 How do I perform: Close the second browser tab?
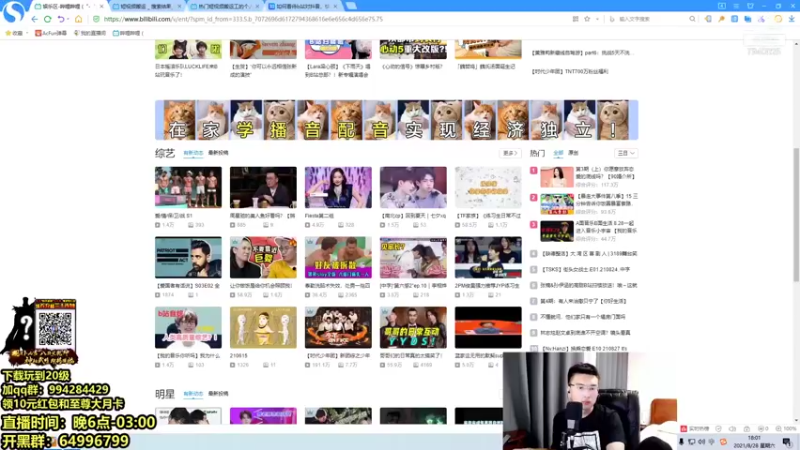pos(179,6)
